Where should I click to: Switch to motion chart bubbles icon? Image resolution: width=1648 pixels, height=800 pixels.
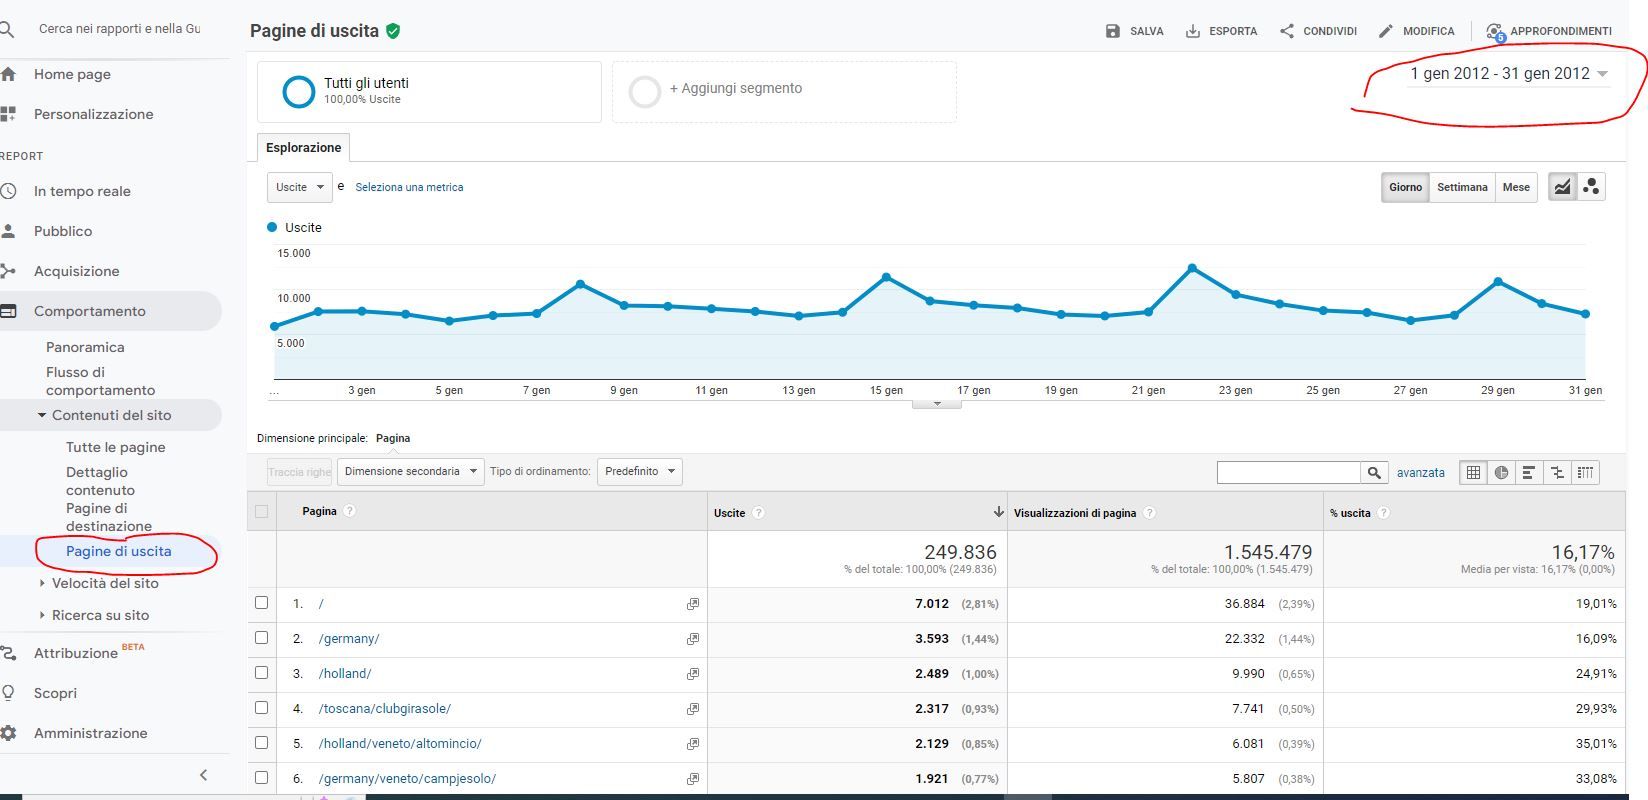click(1591, 187)
